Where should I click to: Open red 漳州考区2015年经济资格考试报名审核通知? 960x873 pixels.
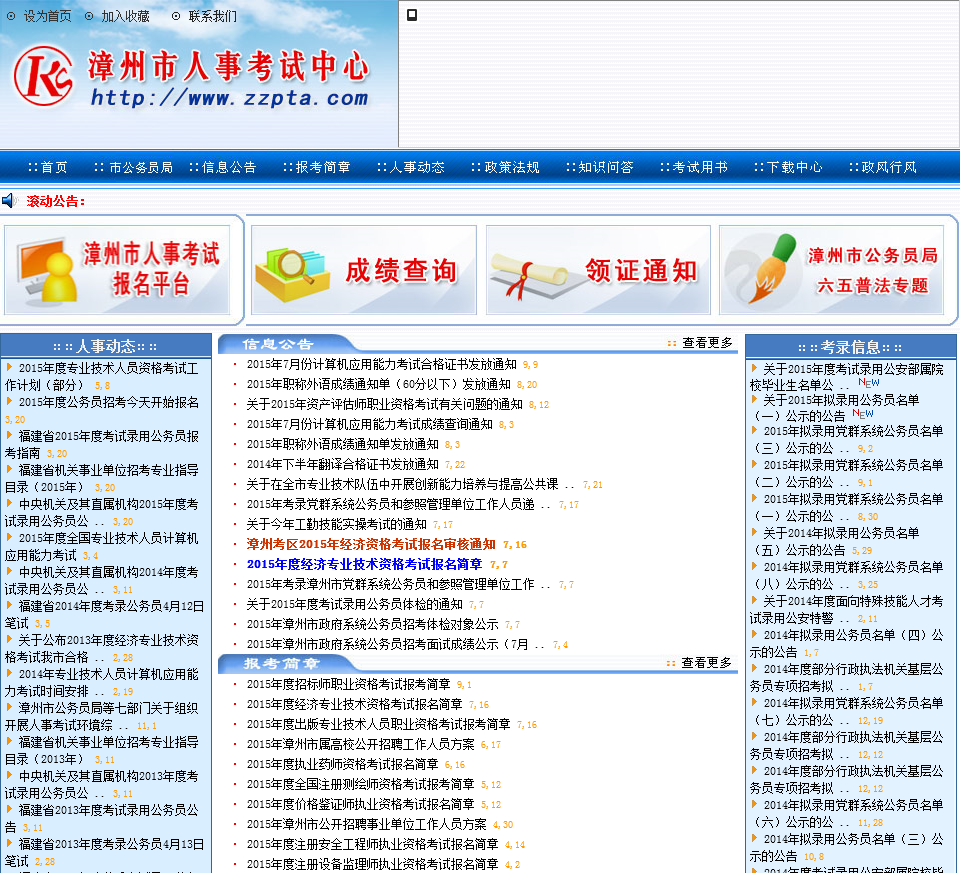tap(371, 544)
